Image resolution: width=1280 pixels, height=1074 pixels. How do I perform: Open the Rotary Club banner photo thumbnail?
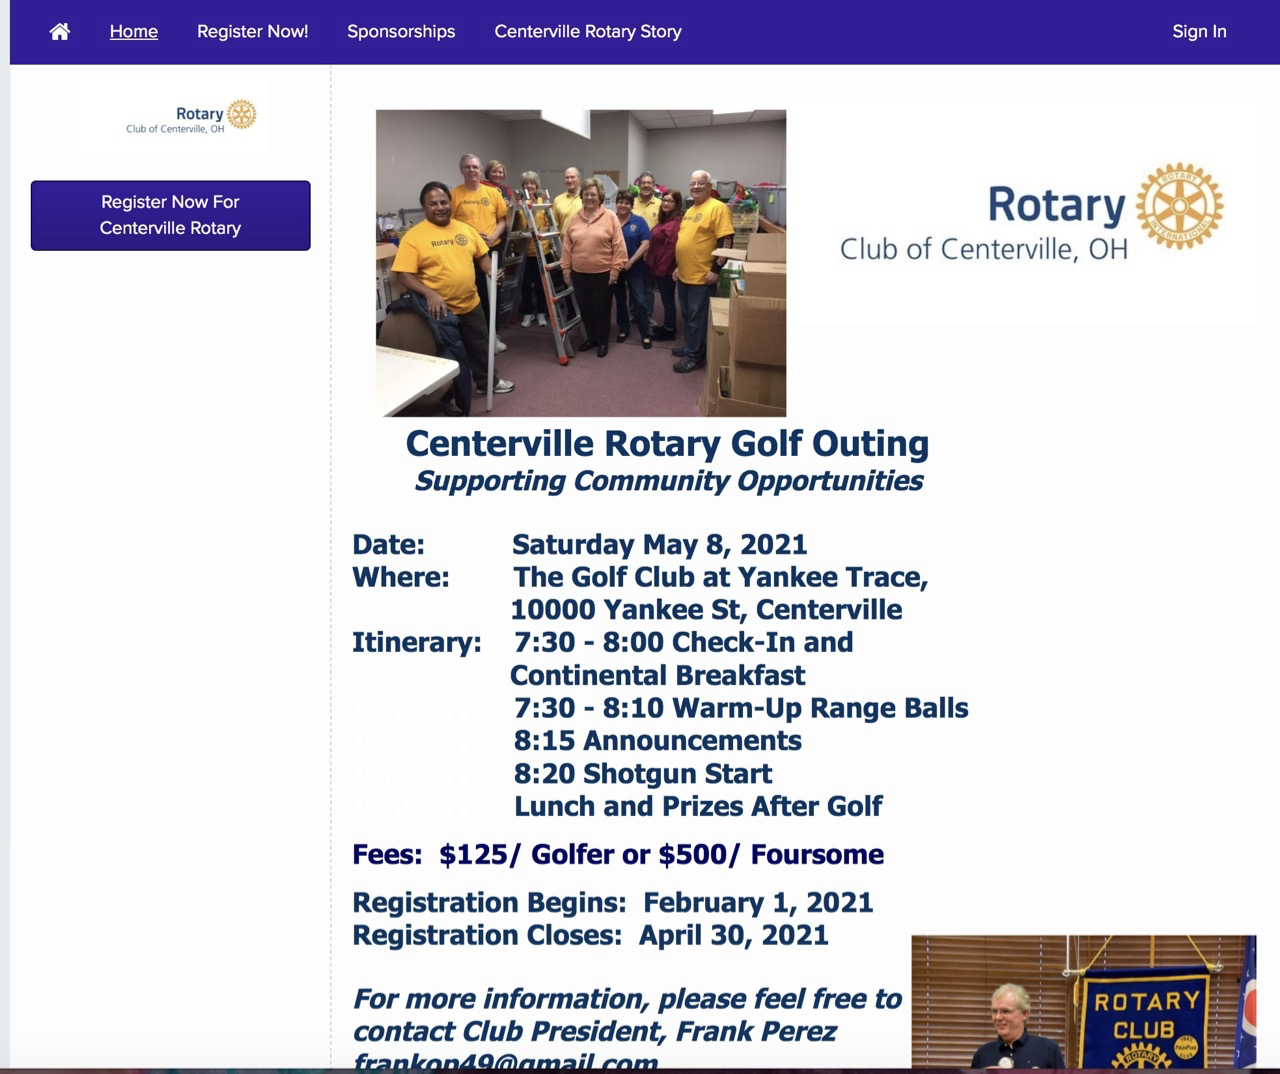point(1083,1003)
